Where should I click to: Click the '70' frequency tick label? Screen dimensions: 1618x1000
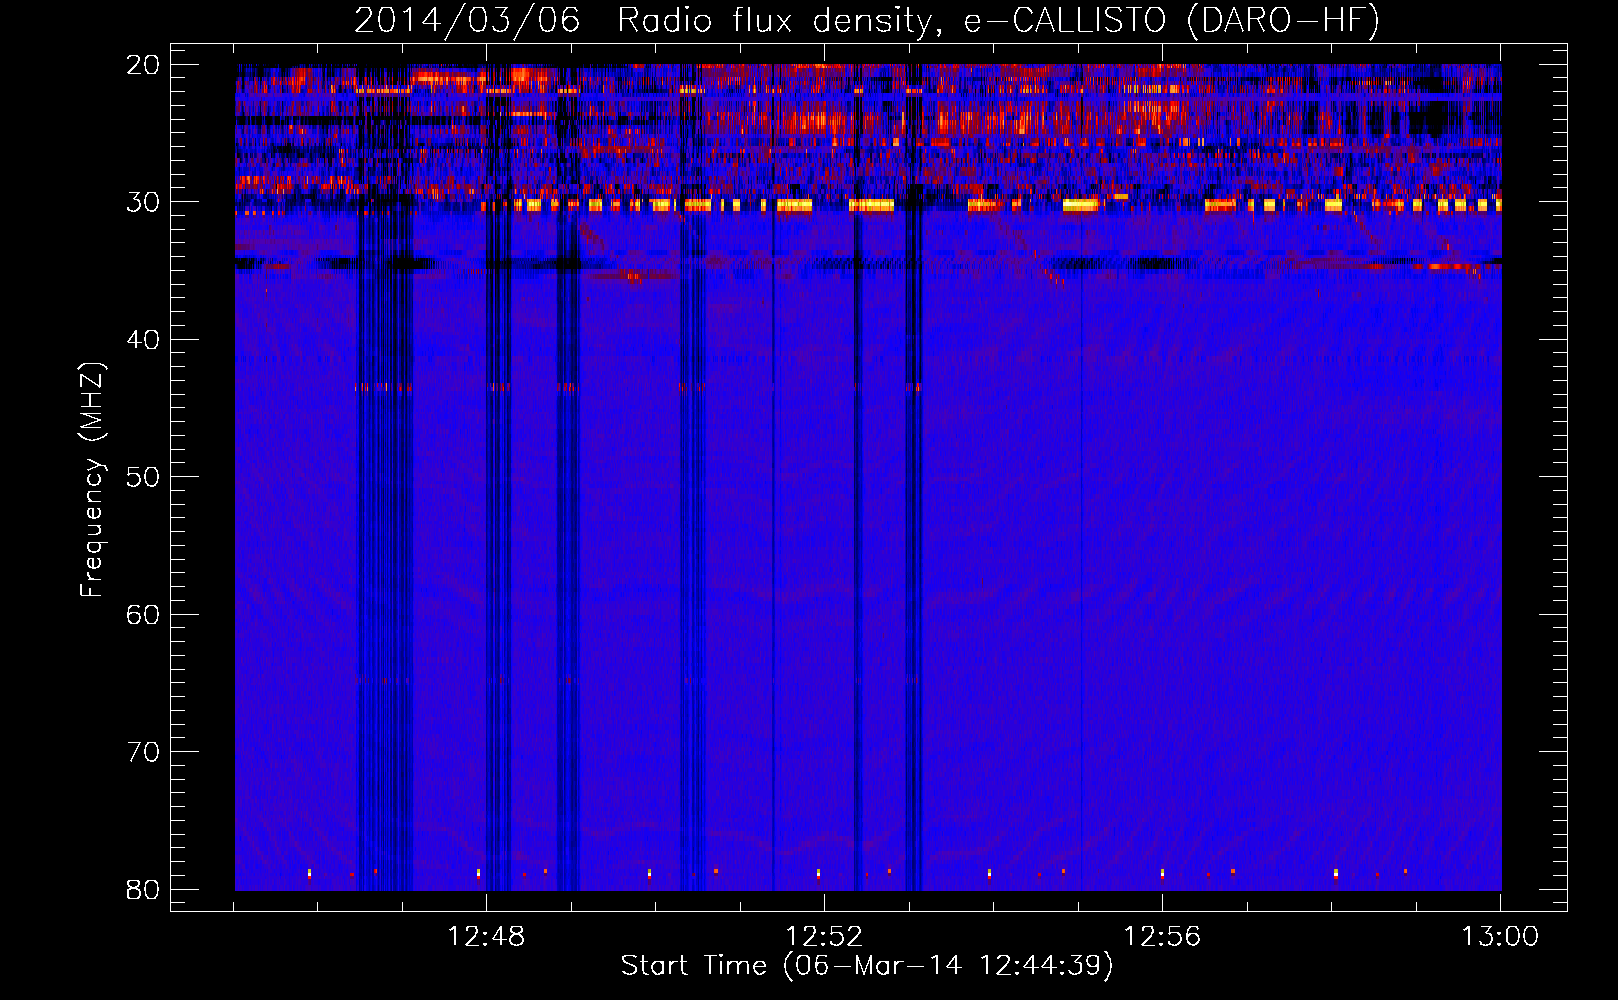143,752
